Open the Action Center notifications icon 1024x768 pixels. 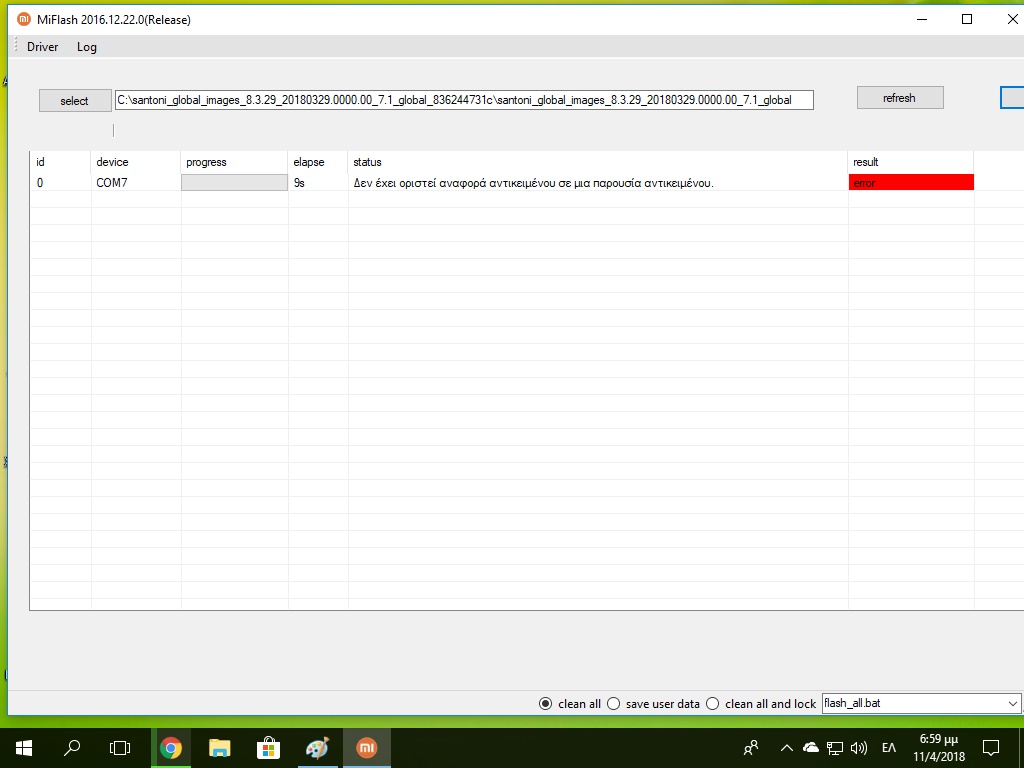coord(990,748)
